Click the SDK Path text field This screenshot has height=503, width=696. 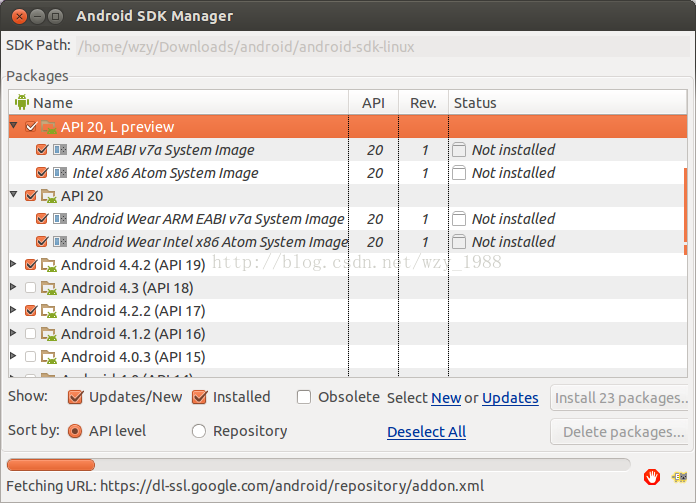pyautogui.click(x=383, y=47)
